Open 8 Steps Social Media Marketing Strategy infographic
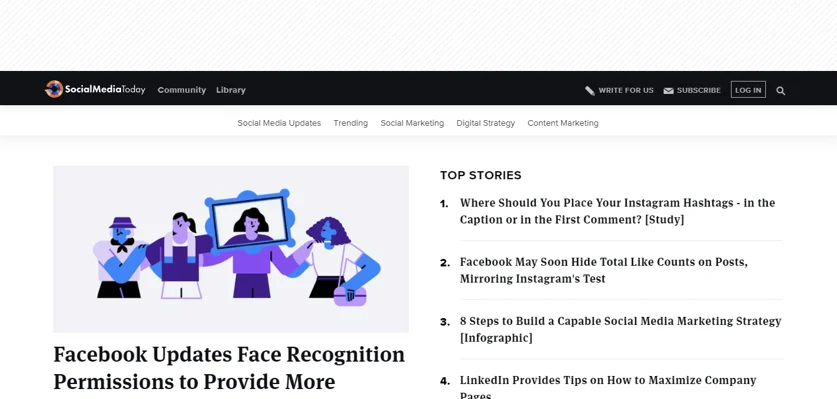The image size is (837, 399). click(621, 330)
